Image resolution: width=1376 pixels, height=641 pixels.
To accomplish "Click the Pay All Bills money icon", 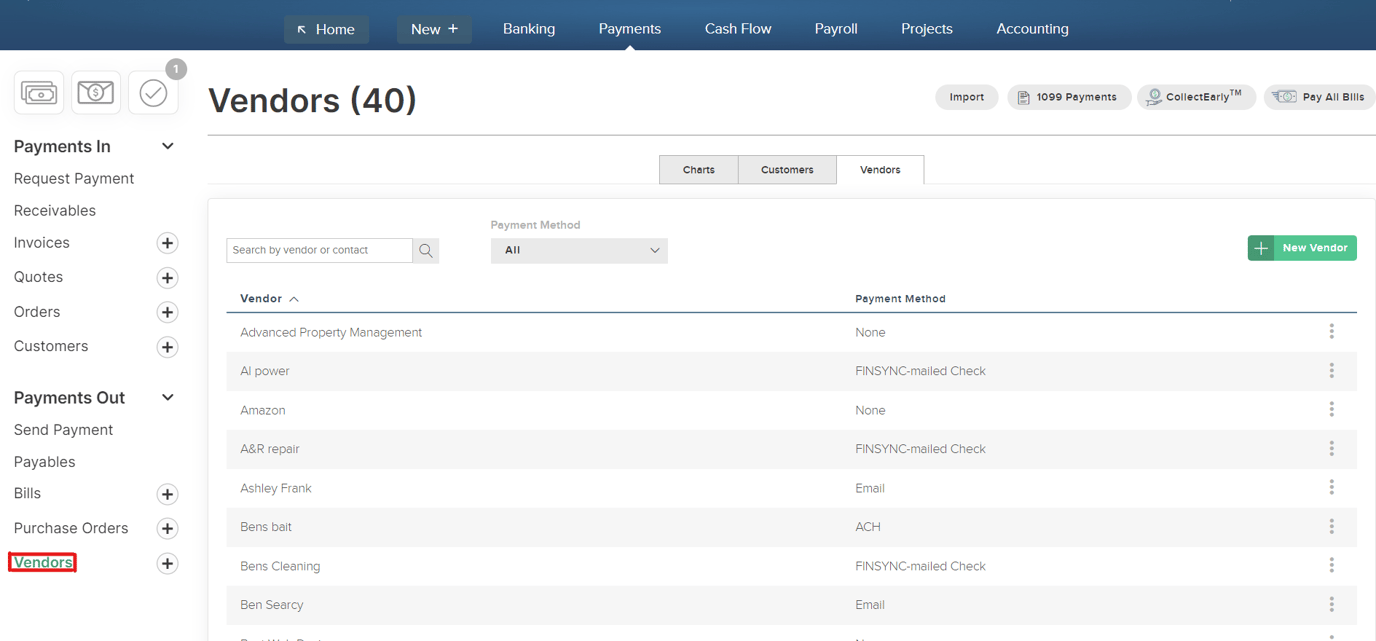I will click(x=1287, y=96).
